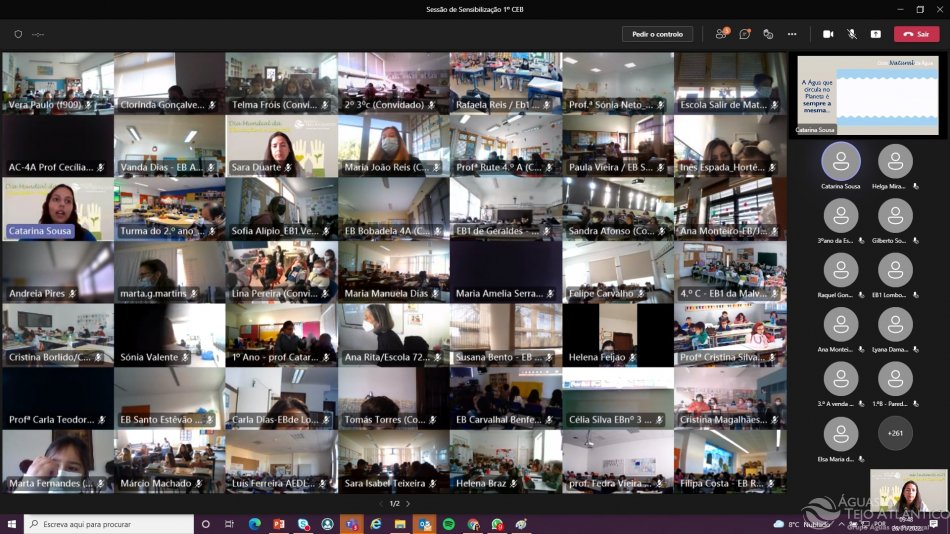Screen dimensions: 950x534
Task: Select Catarina Sousa's video tile
Action: (57, 211)
